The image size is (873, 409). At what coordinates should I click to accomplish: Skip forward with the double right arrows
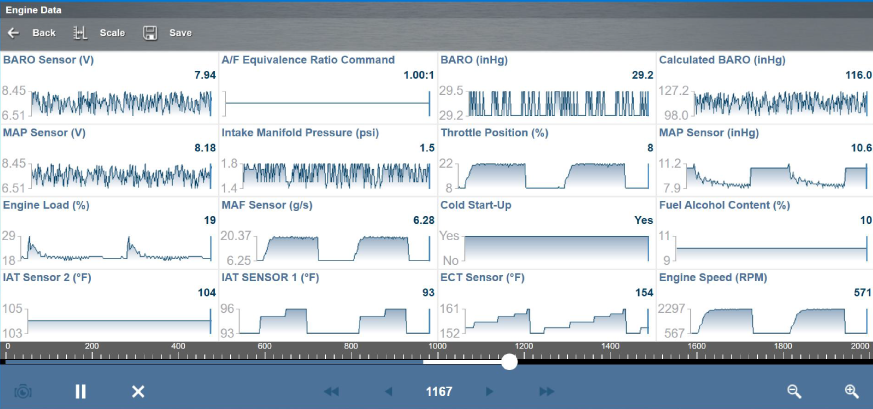click(x=547, y=392)
